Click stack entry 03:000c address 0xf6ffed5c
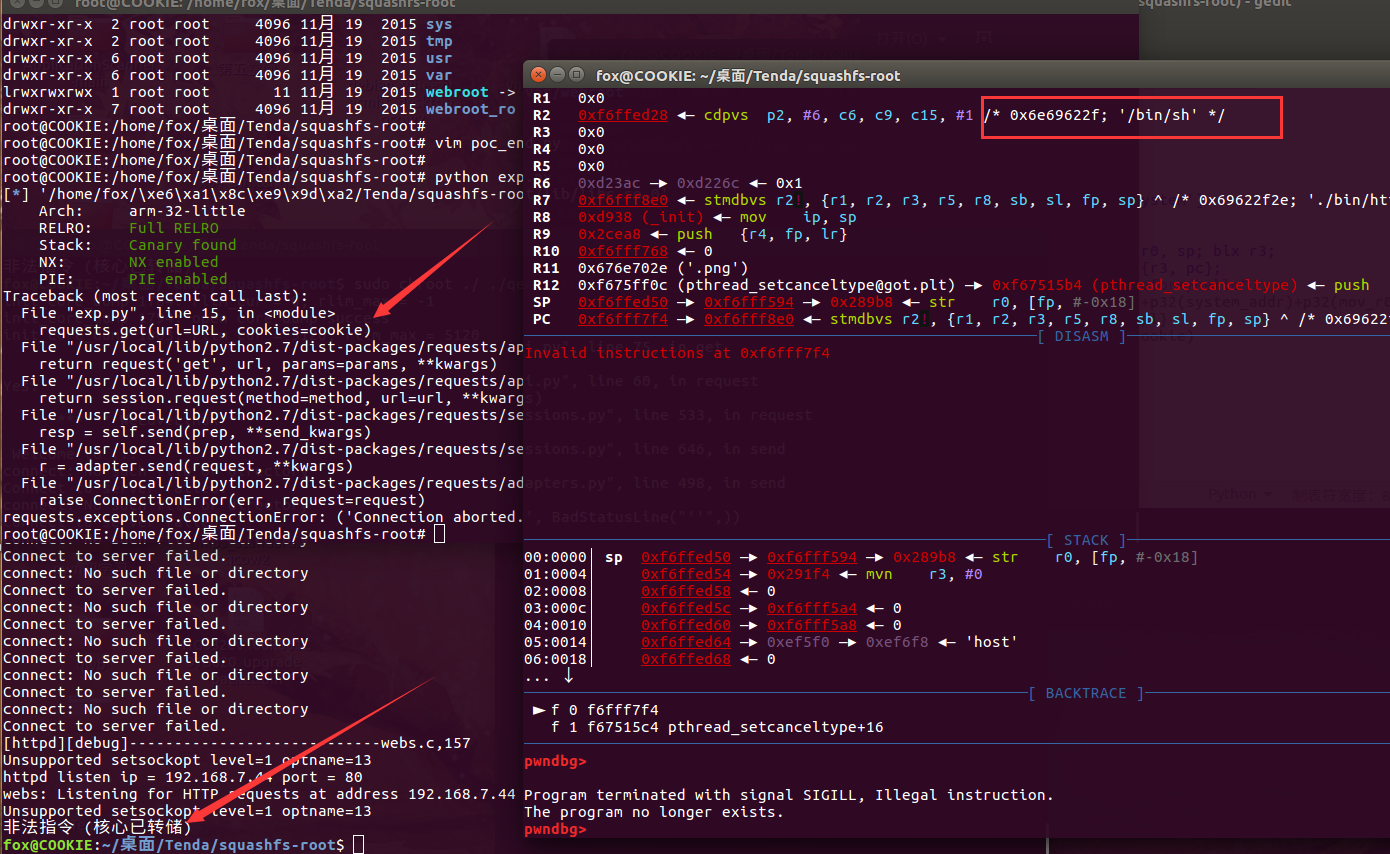The image size is (1390, 854). point(686,608)
